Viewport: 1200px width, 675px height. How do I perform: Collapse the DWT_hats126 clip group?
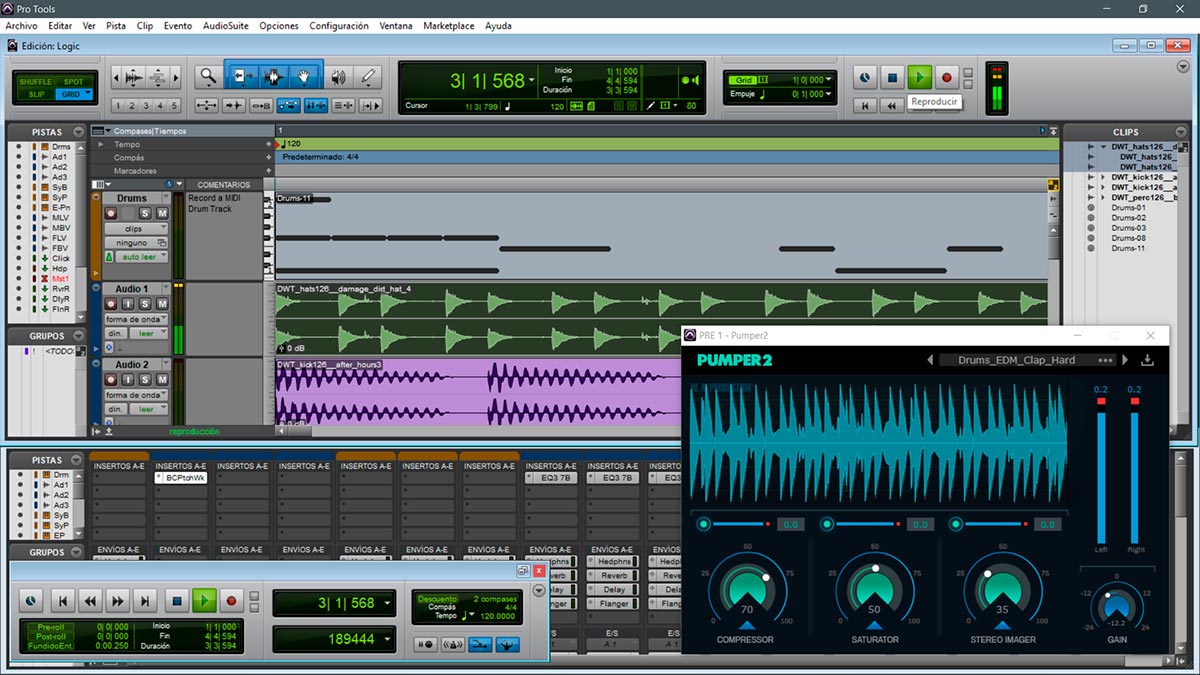[x=1104, y=147]
